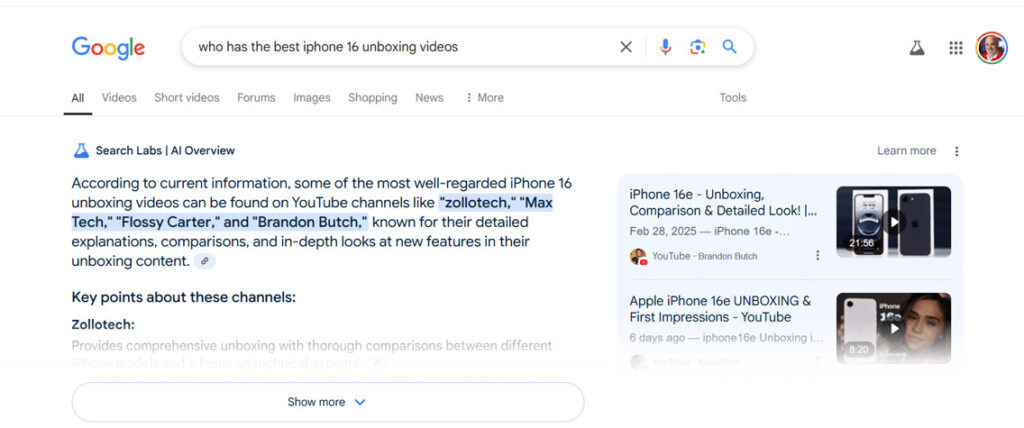Screen dimensions: 1024x428
Task: Go to Google homepage via logo
Action: (108, 47)
